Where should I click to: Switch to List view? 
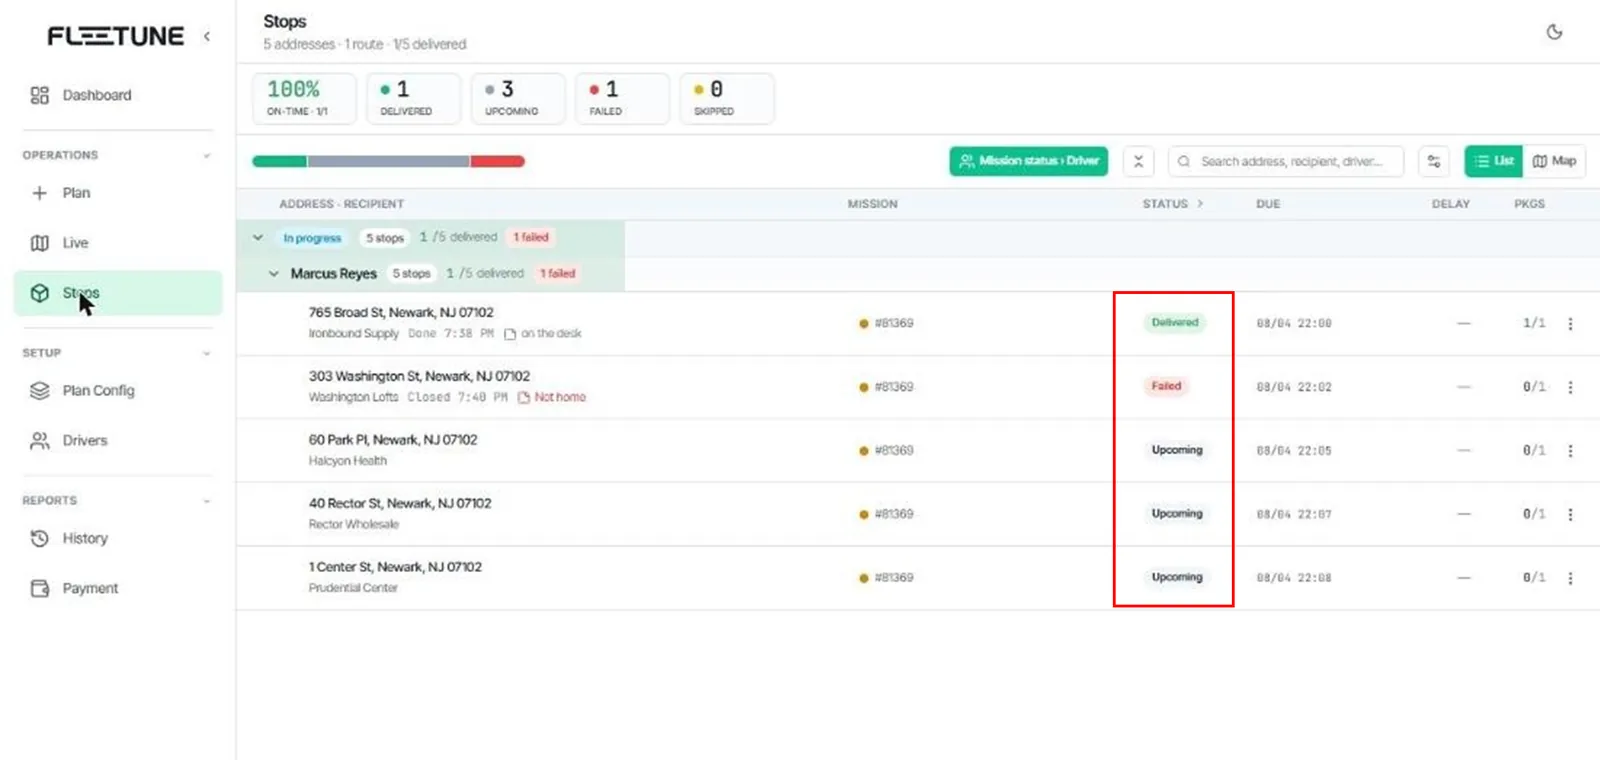click(1494, 161)
